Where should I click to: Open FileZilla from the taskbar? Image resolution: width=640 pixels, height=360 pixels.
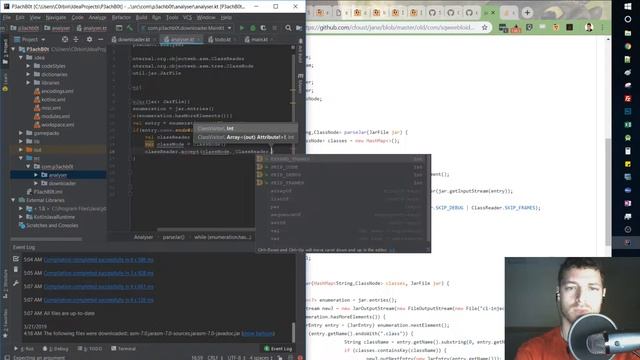click(628, 98)
